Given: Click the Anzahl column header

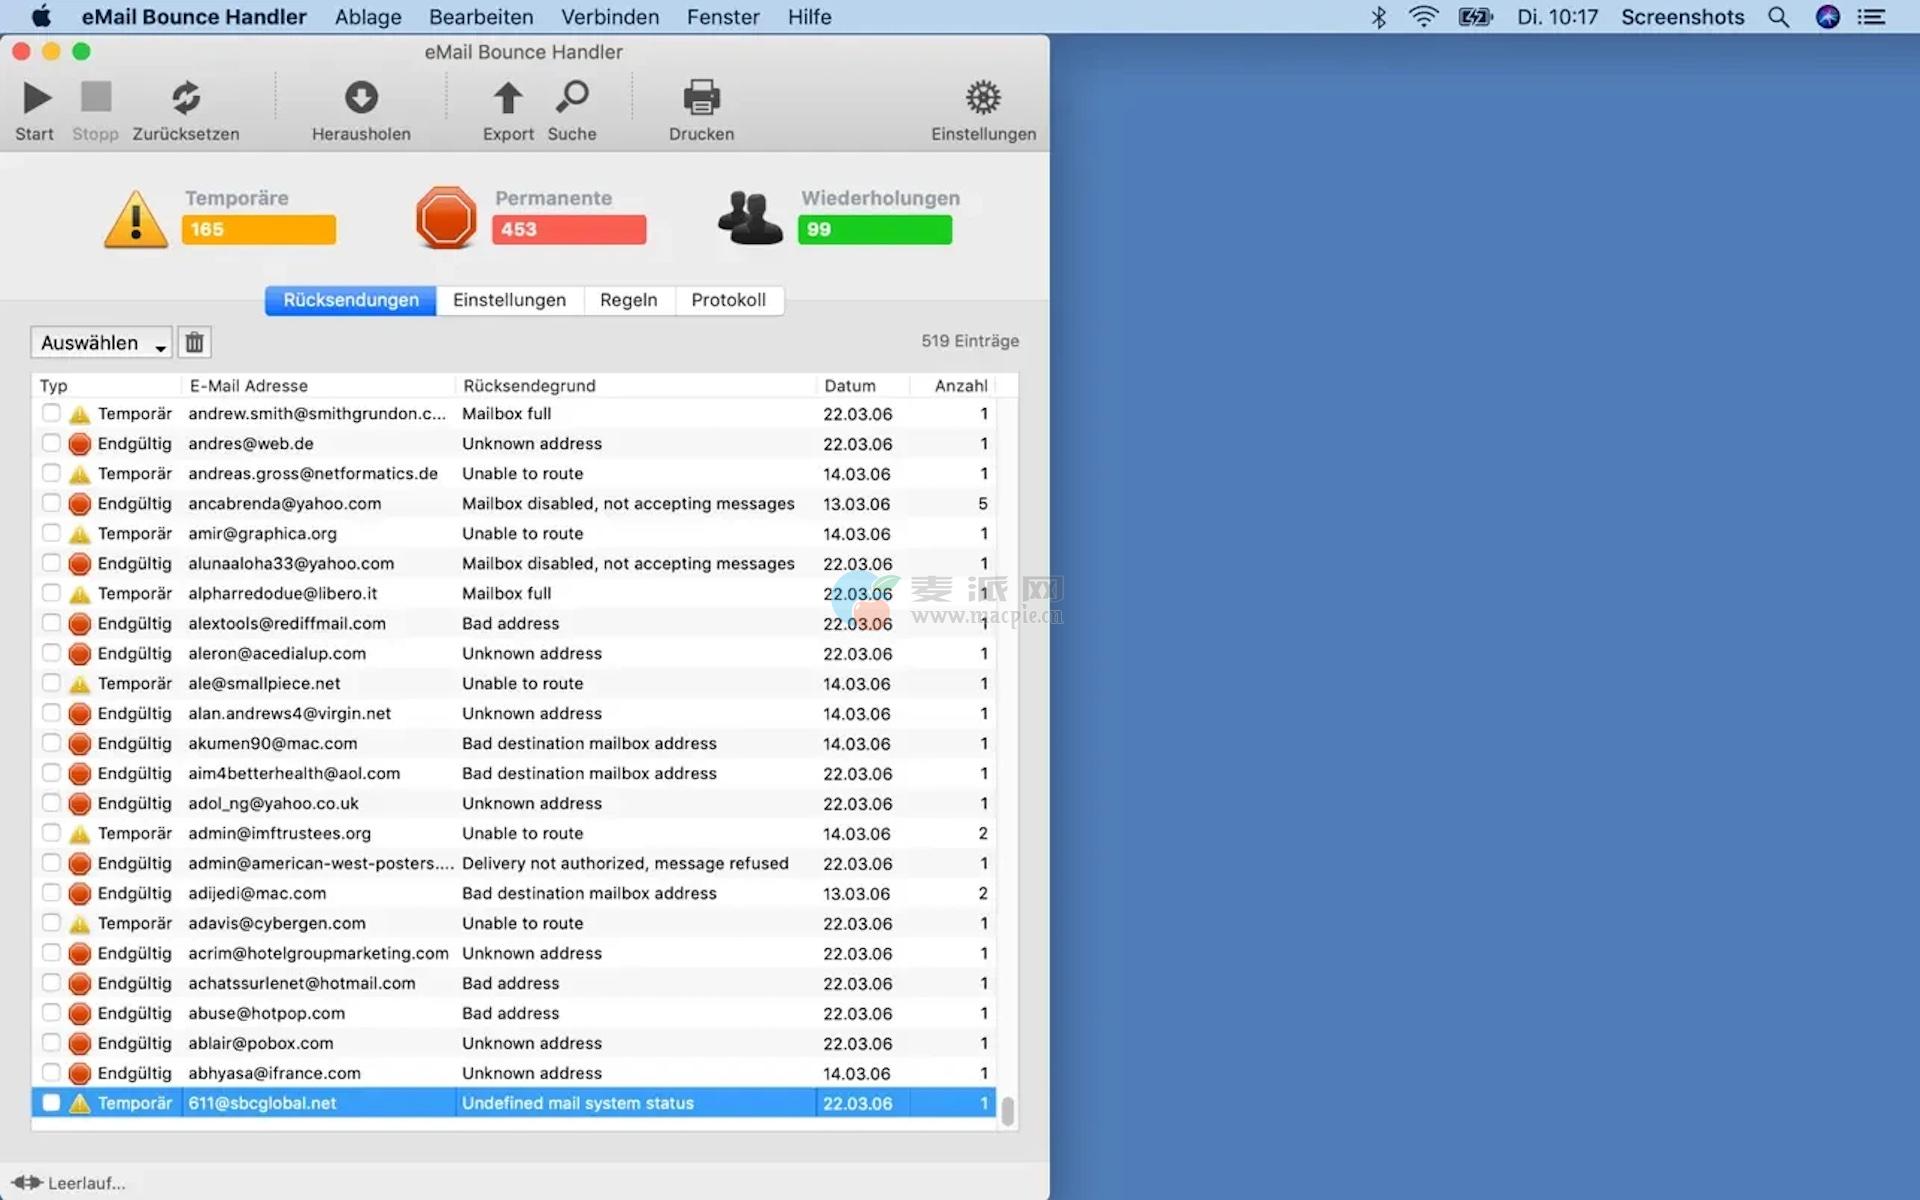Looking at the screenshot, I should click(960, 386).
